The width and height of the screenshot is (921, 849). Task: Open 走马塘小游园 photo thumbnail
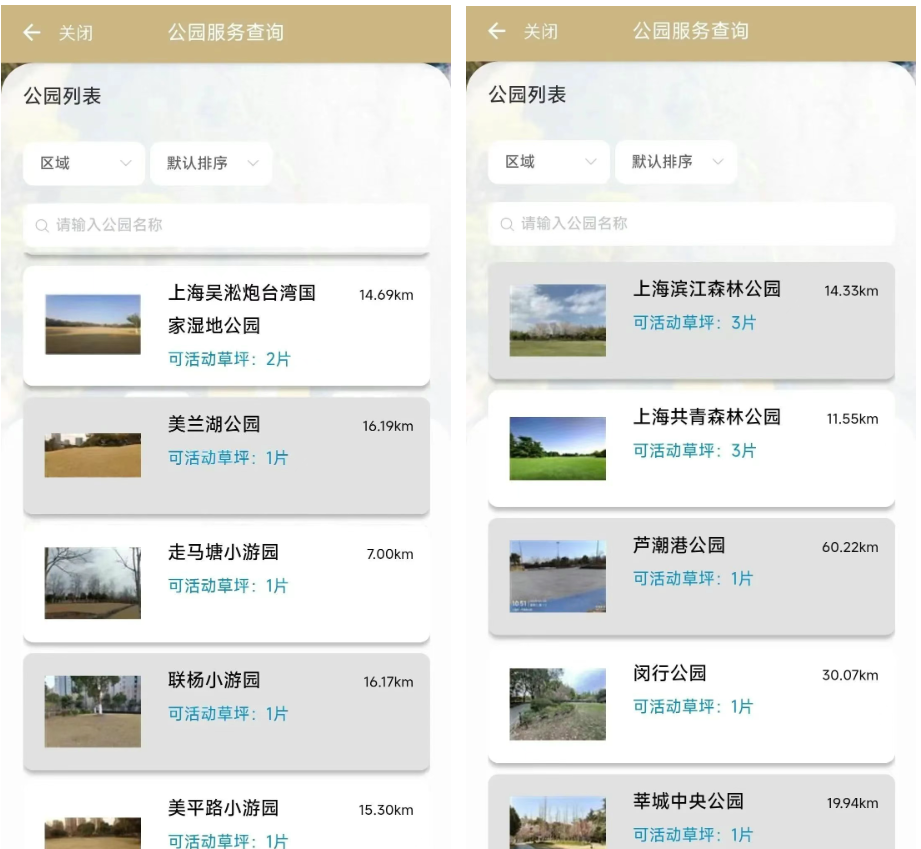click(93, 583)
